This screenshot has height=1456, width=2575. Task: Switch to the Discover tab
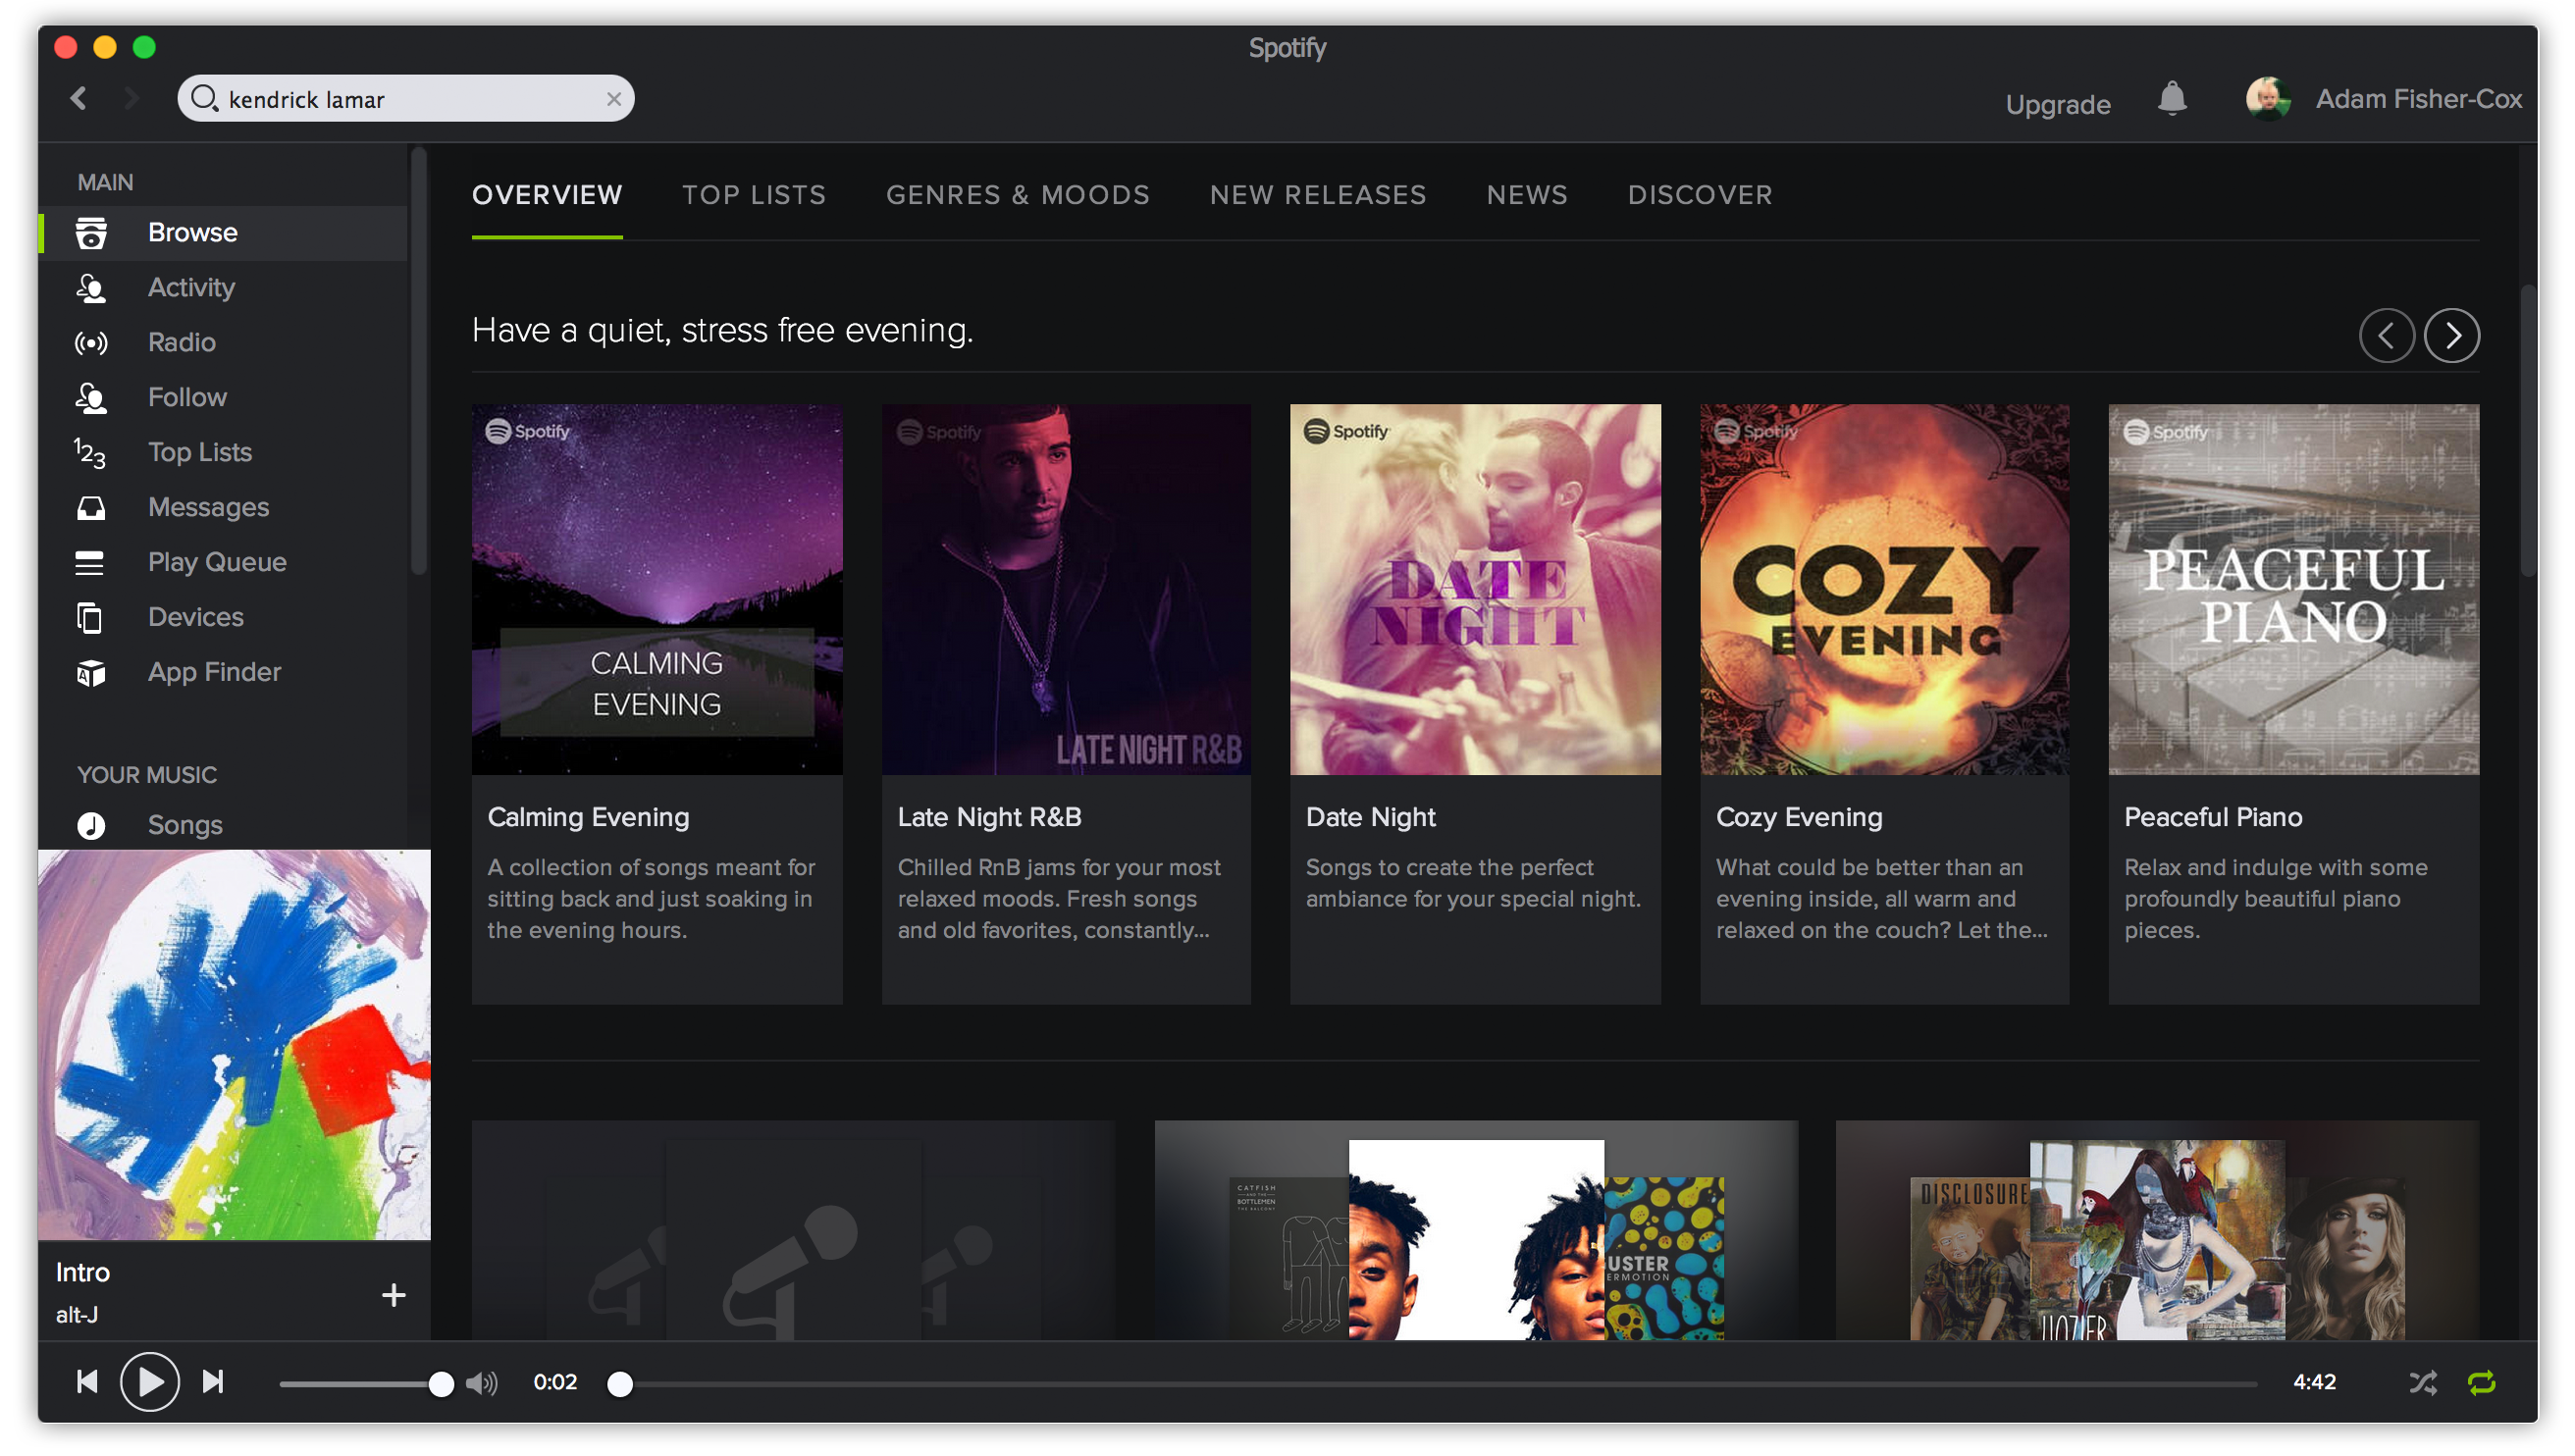pos(1700,195)
